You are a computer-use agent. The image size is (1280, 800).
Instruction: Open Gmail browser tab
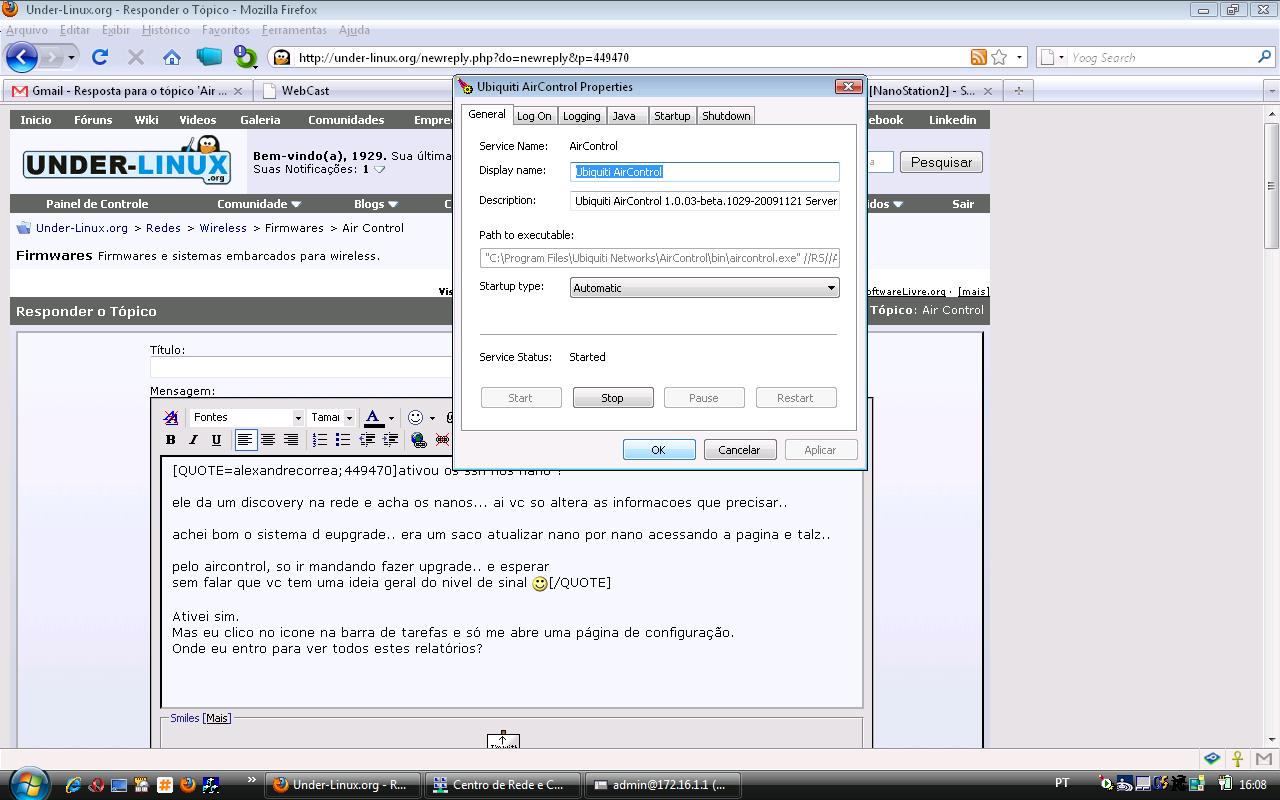click(128, 90)
